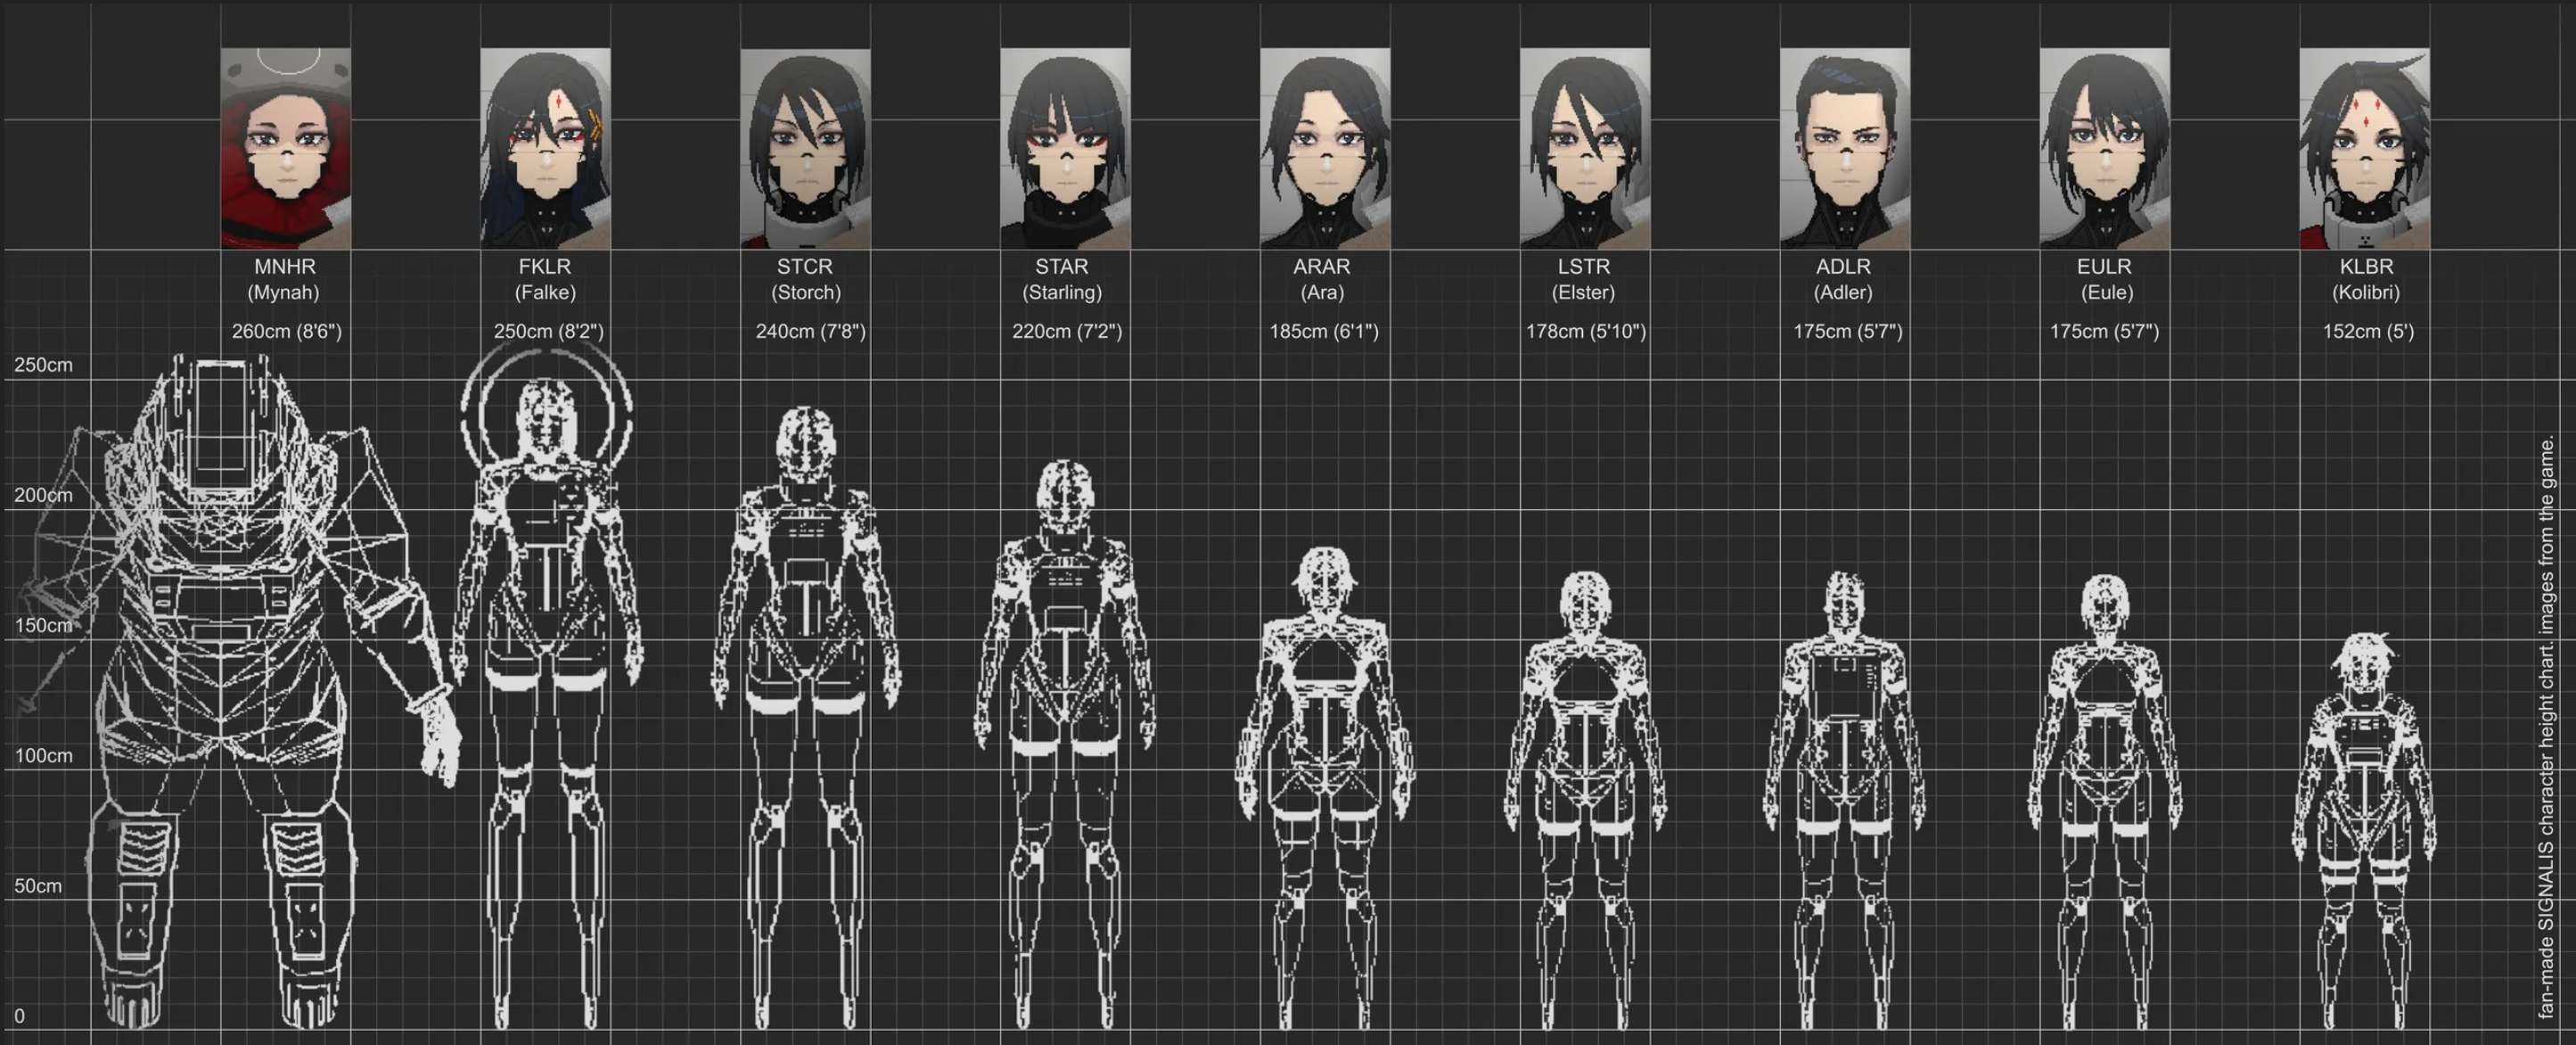The height and width of the screenshot is (1045, 2576).
Task: Click the STAR Starling portrait image
Action: (1065, 148)
